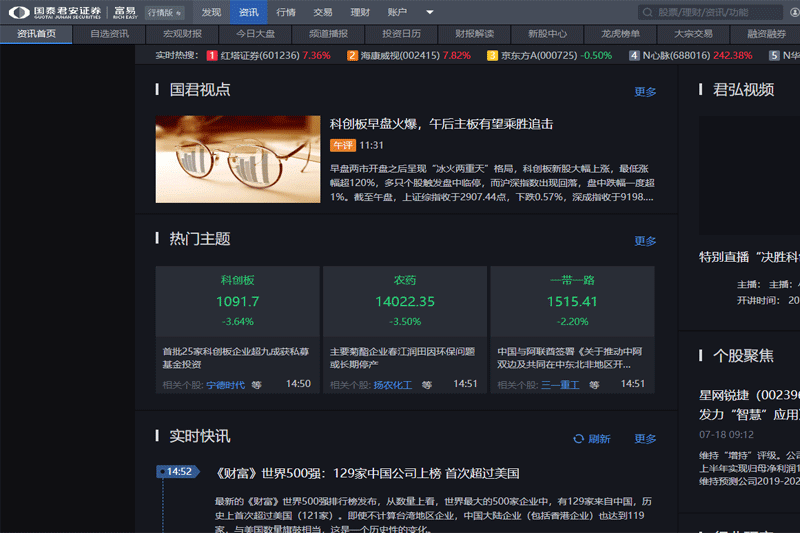Screen dimensions: 800x533
Task: Open hot search 海康威视(002415)
Action: (x=400, y=56)
